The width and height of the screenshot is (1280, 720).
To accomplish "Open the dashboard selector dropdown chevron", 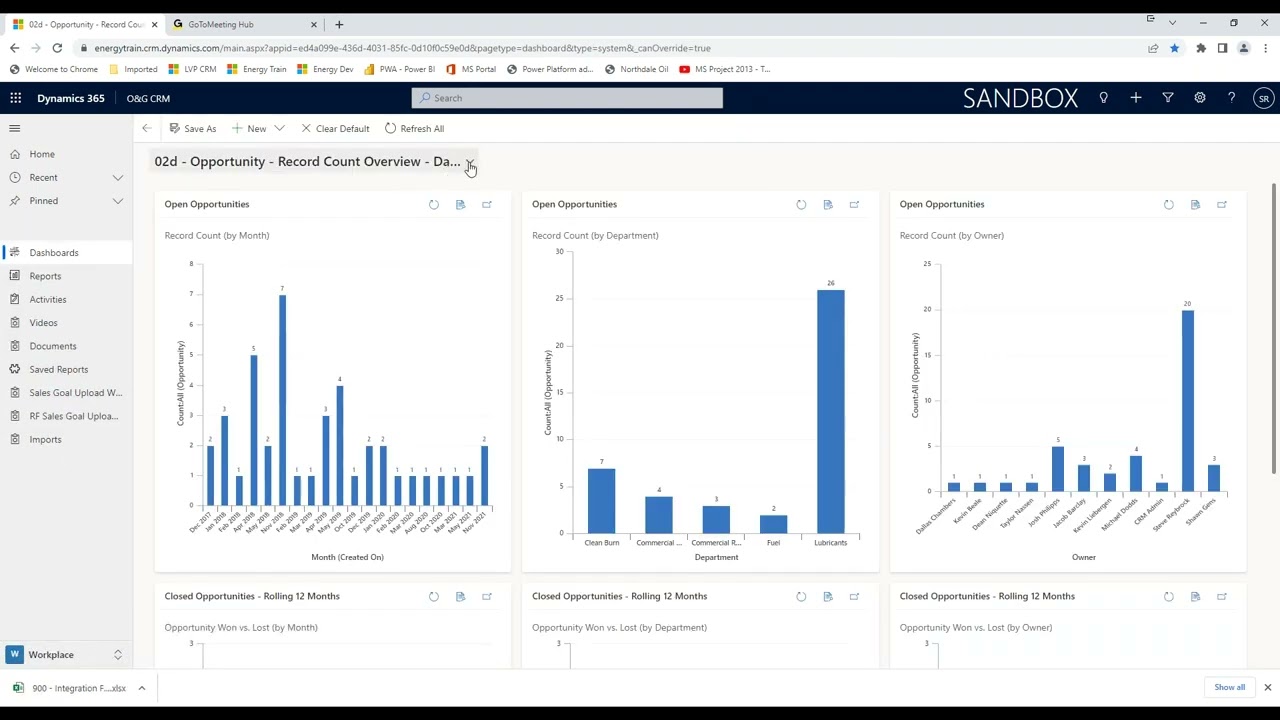I will pyautogui.click(x=470, y=162).
